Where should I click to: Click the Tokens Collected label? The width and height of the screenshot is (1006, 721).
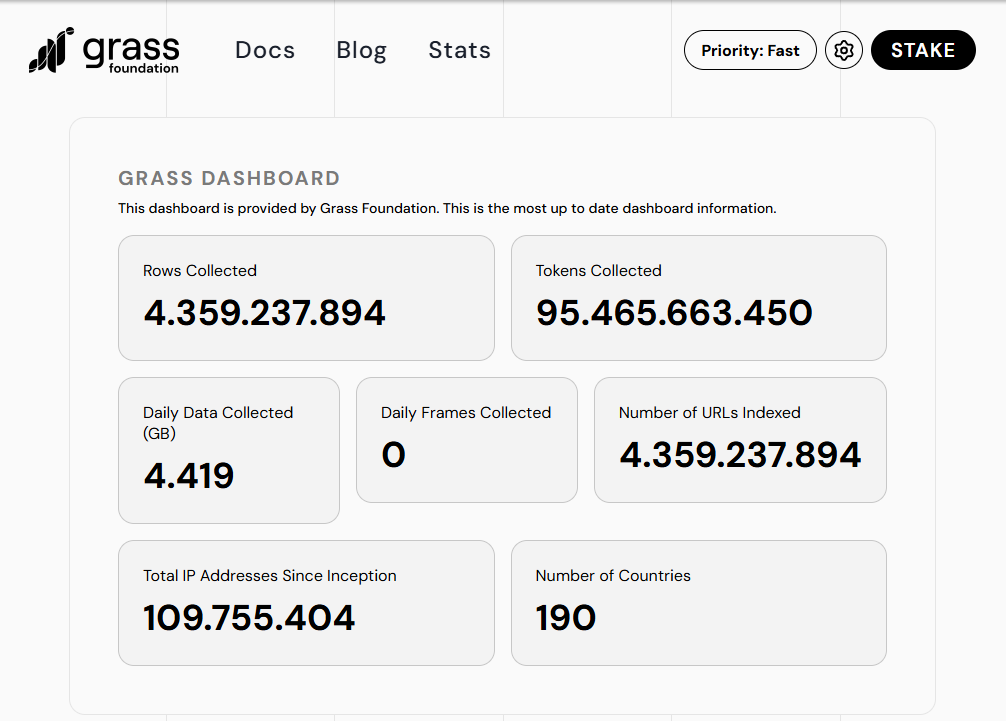599,271
